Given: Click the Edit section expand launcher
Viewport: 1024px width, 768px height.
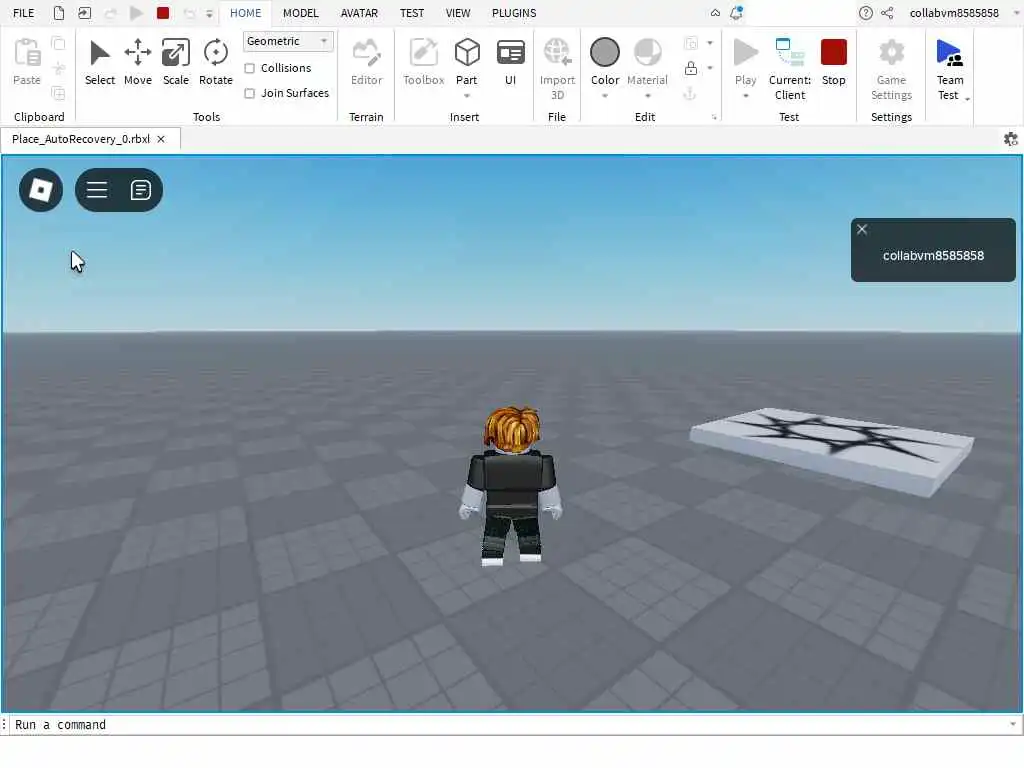Looking at the screenshot, I should [x=714, y=118].
